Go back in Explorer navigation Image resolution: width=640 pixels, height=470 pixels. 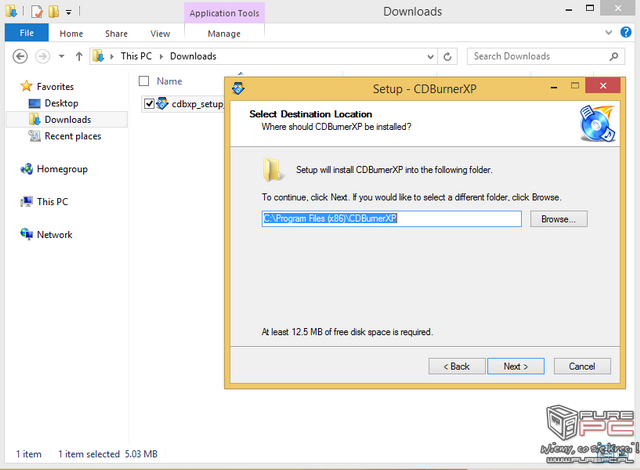[x=20, y=56]
